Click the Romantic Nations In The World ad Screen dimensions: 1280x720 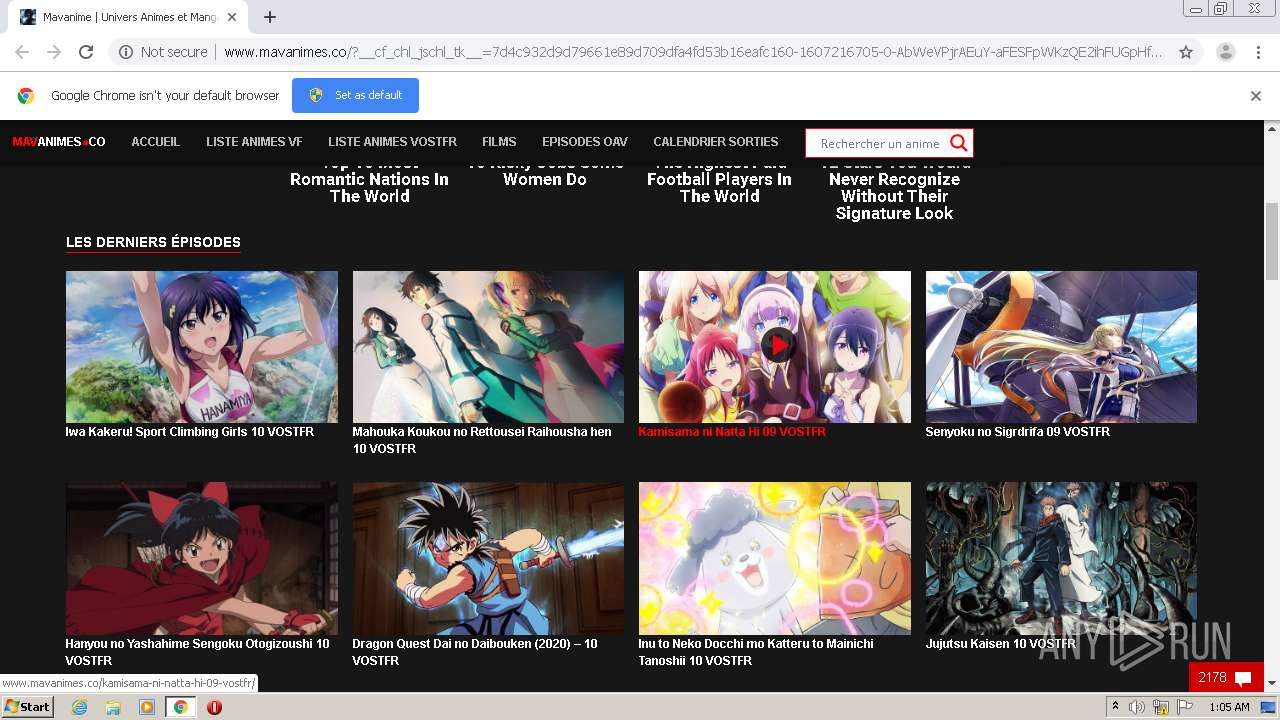click(x=370, y=180)
